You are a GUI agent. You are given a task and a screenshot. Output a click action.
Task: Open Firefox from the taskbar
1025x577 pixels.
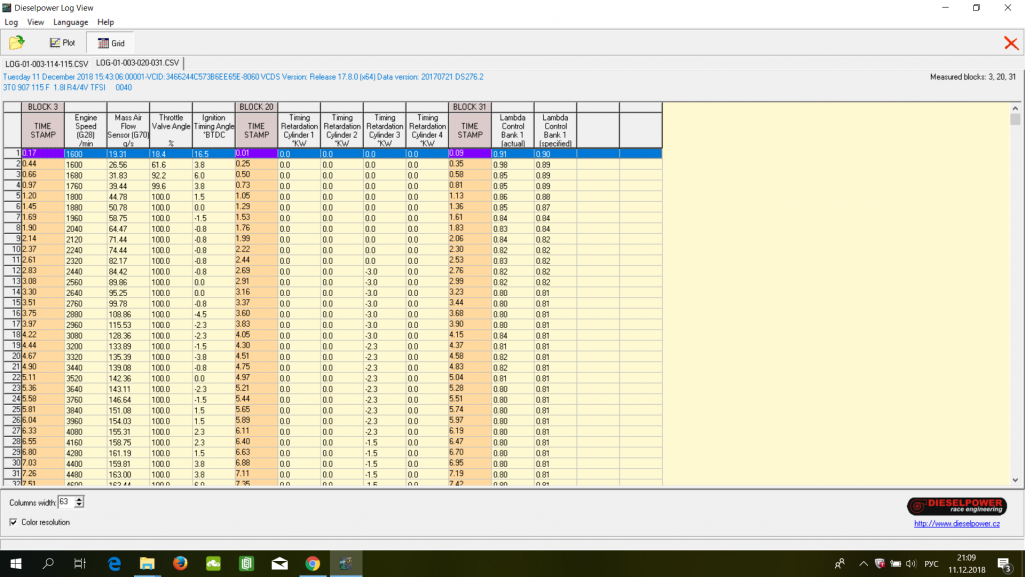coord(180,564)
